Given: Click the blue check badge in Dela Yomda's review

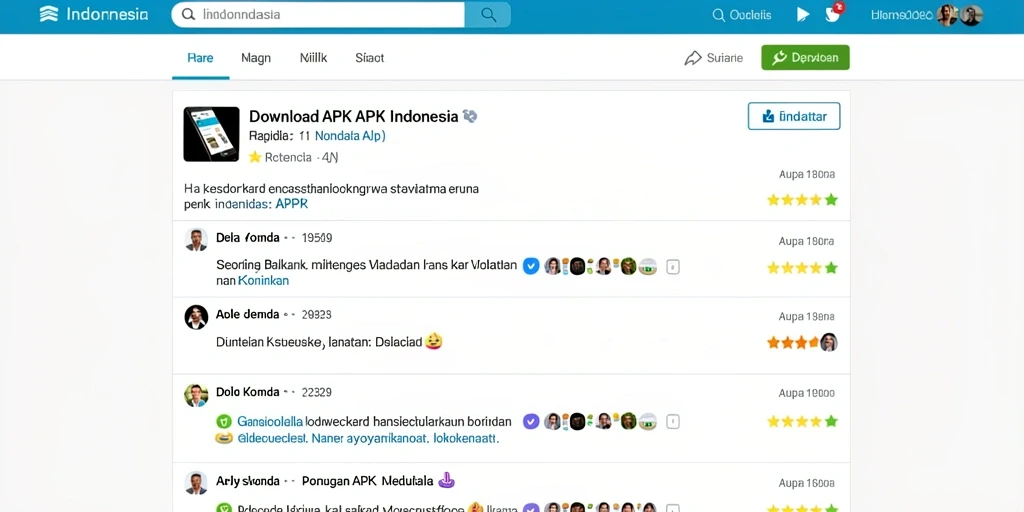Looking at the screenshot, I should pyautogui.click(x=531, y=266).
